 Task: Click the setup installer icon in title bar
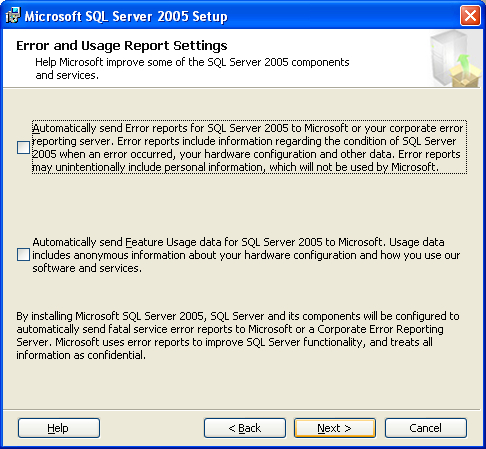click(x=13, y=15)
